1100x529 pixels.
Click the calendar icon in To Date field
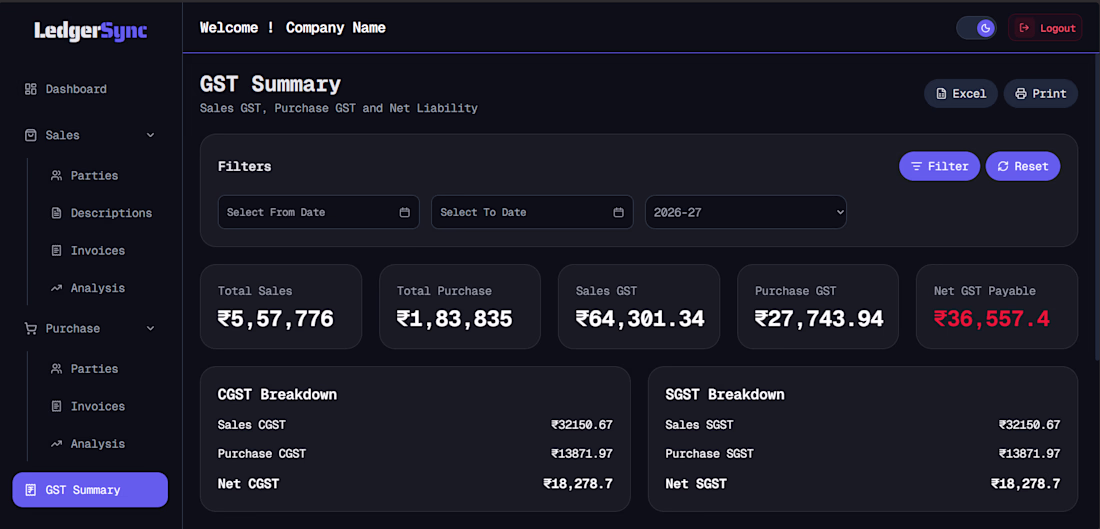[618, 213]
